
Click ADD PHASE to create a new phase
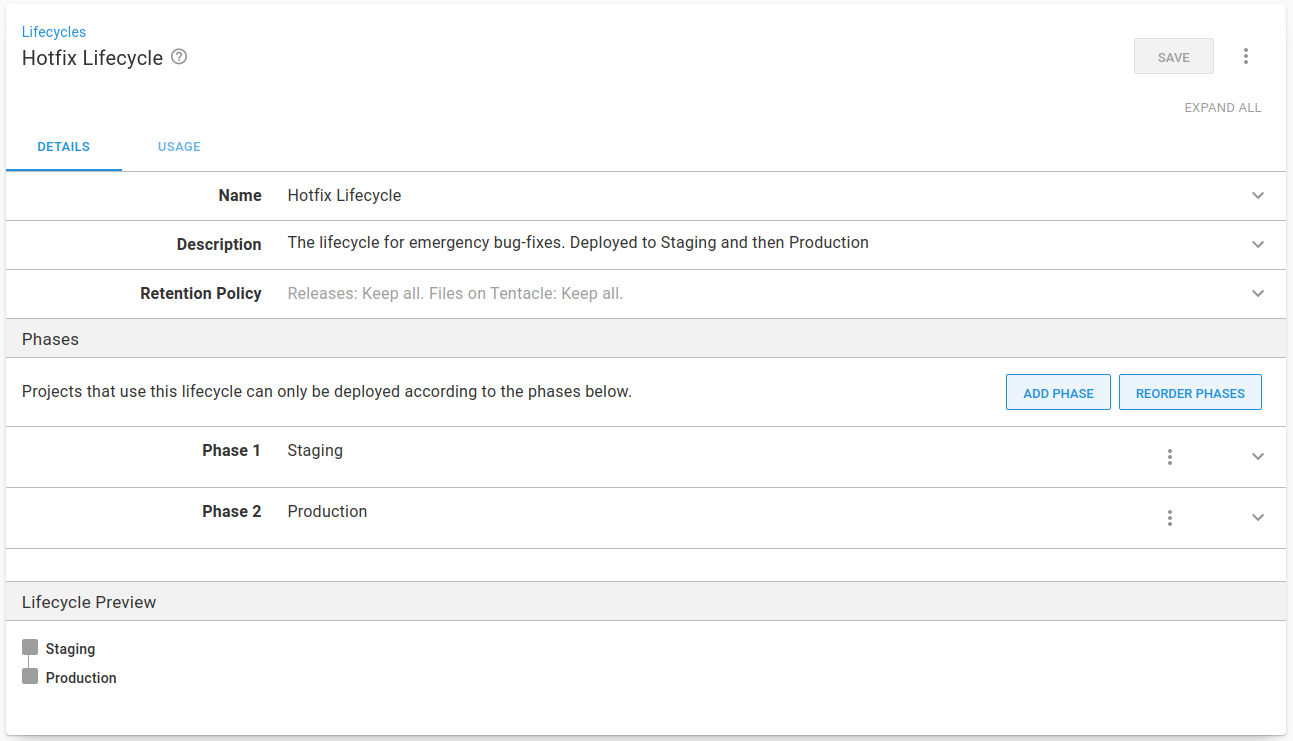[1058, 392]
